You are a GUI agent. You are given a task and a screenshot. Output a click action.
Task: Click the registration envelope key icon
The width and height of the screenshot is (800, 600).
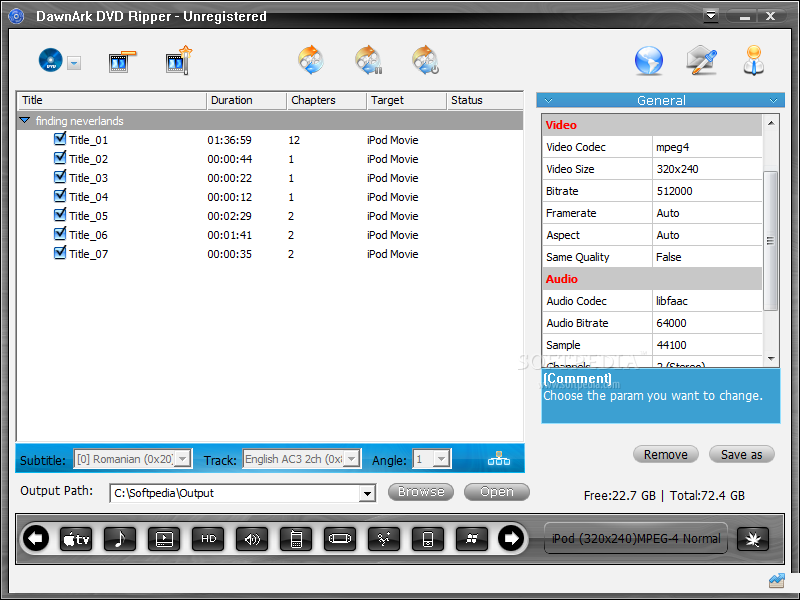click(702, 60)
